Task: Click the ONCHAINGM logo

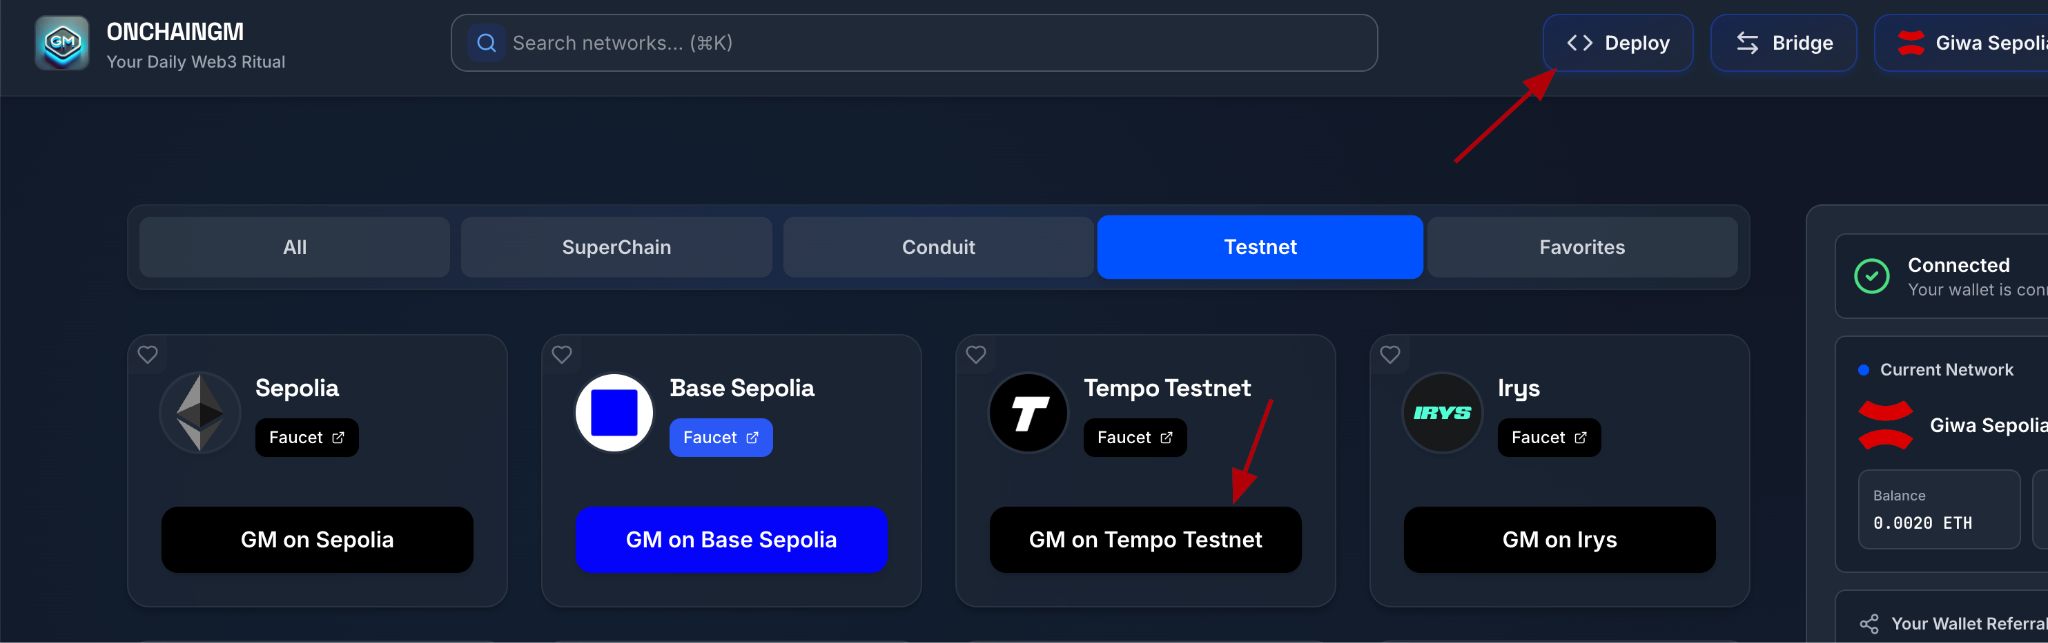Action: coord(62,43)
